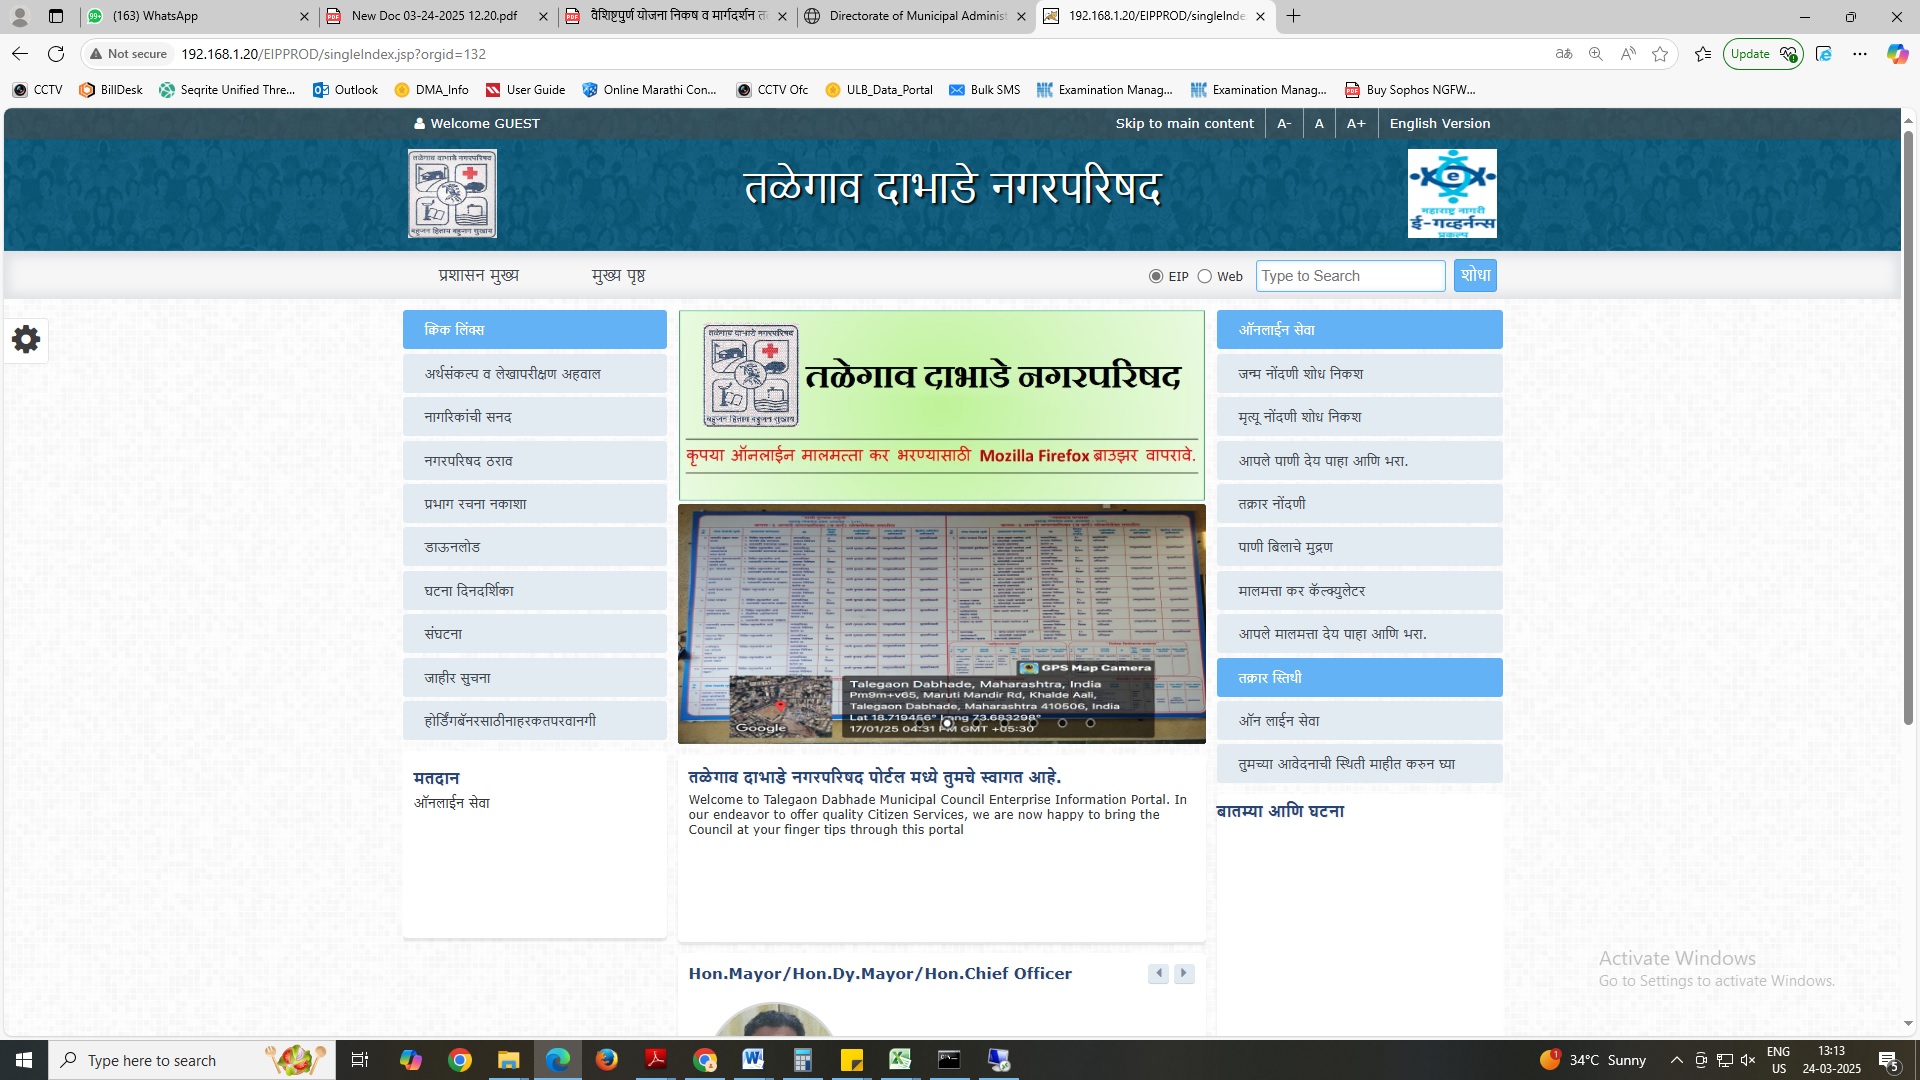Open पाणी बिलाचे मुद्रण service
The image size is (1920, 1080).
[x=1359, y=547]
